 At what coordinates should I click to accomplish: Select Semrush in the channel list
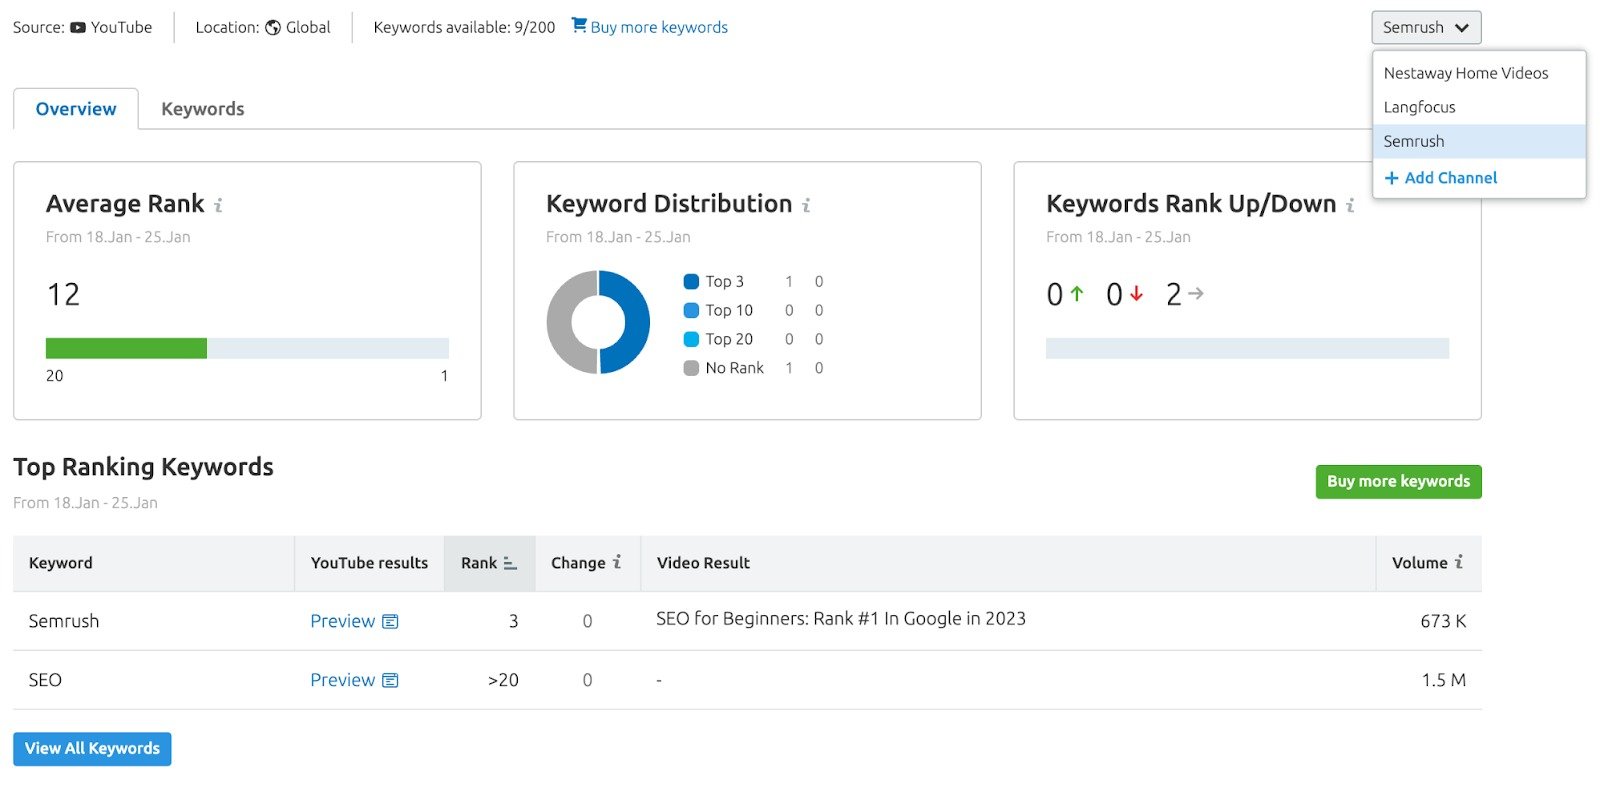click(1414, 141)
